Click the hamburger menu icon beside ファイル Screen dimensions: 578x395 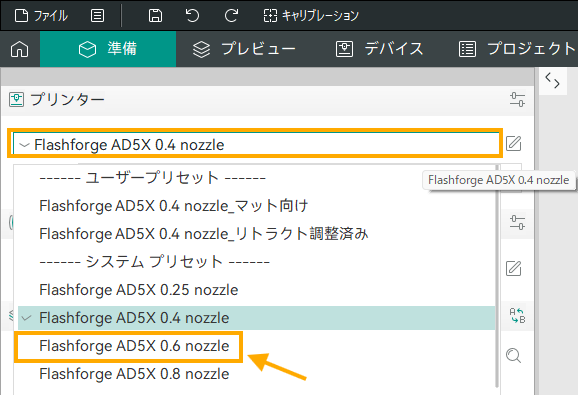pyautogui.click(x=97, y=16)
